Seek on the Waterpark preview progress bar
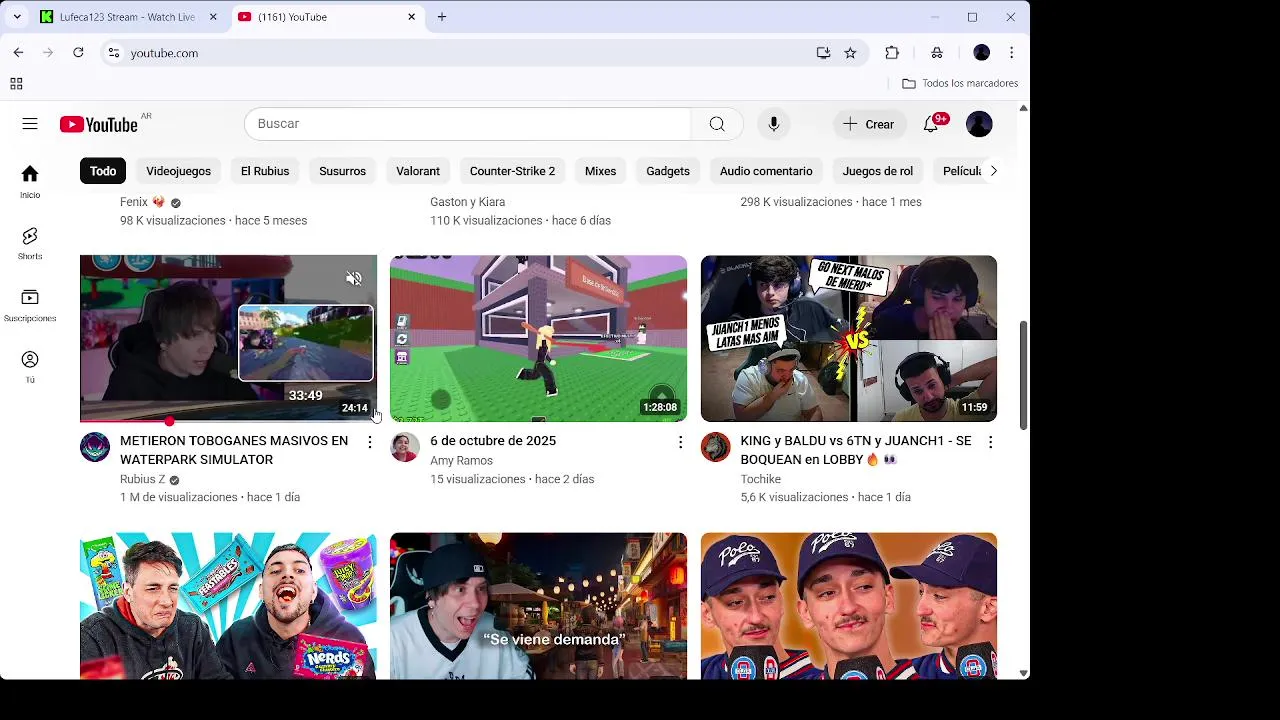 tap(228, 421)
